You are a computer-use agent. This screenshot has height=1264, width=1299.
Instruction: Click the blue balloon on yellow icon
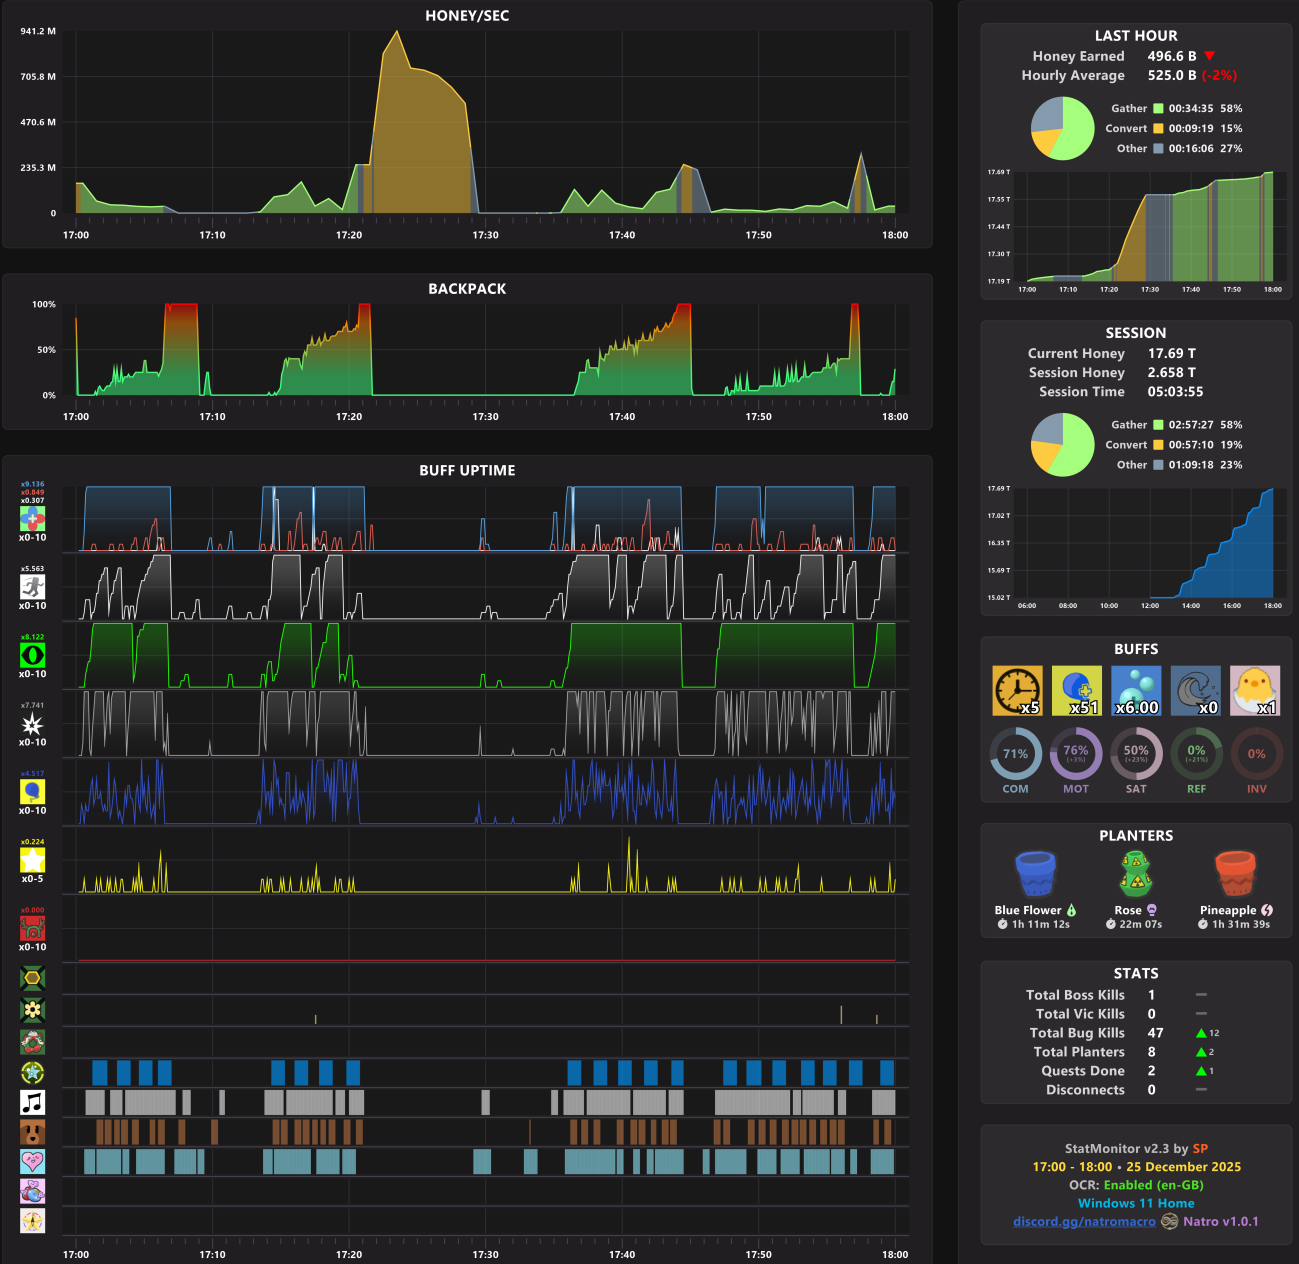pos(33,791)
